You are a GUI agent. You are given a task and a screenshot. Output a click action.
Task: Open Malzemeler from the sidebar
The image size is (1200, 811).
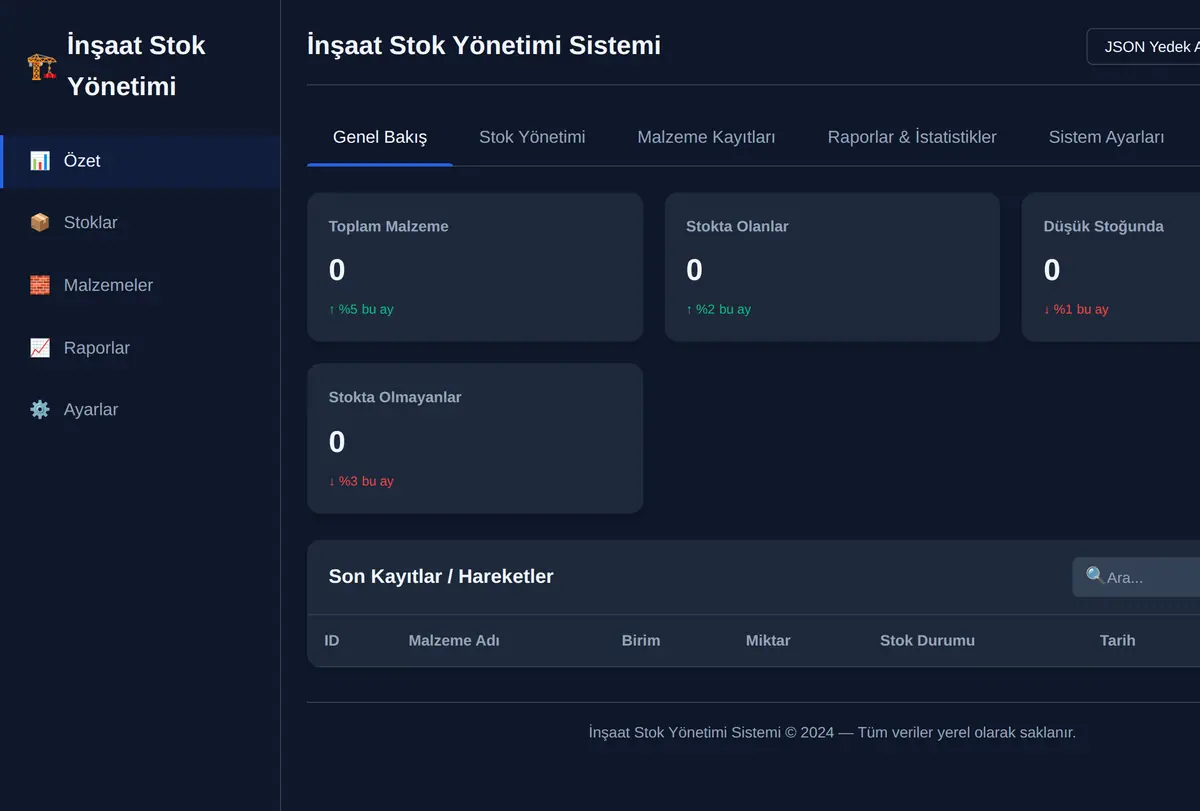(140, 286)
